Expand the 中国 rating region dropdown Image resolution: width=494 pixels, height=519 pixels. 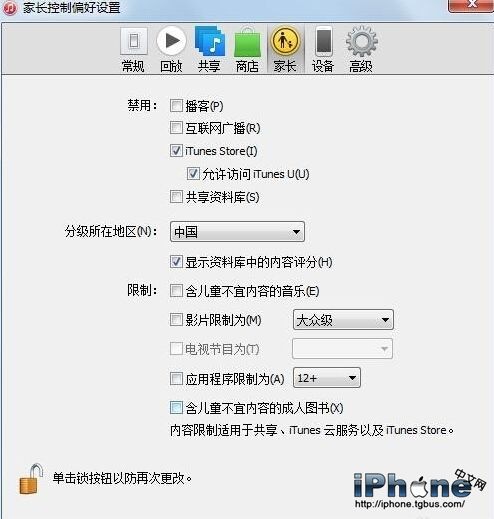(237, 232)
